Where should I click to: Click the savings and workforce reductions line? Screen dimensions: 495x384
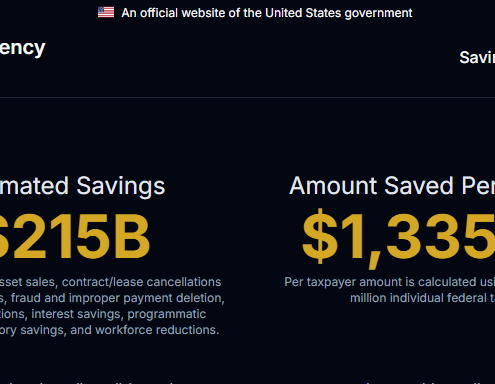pyautogui.click(x=109, y=330)
